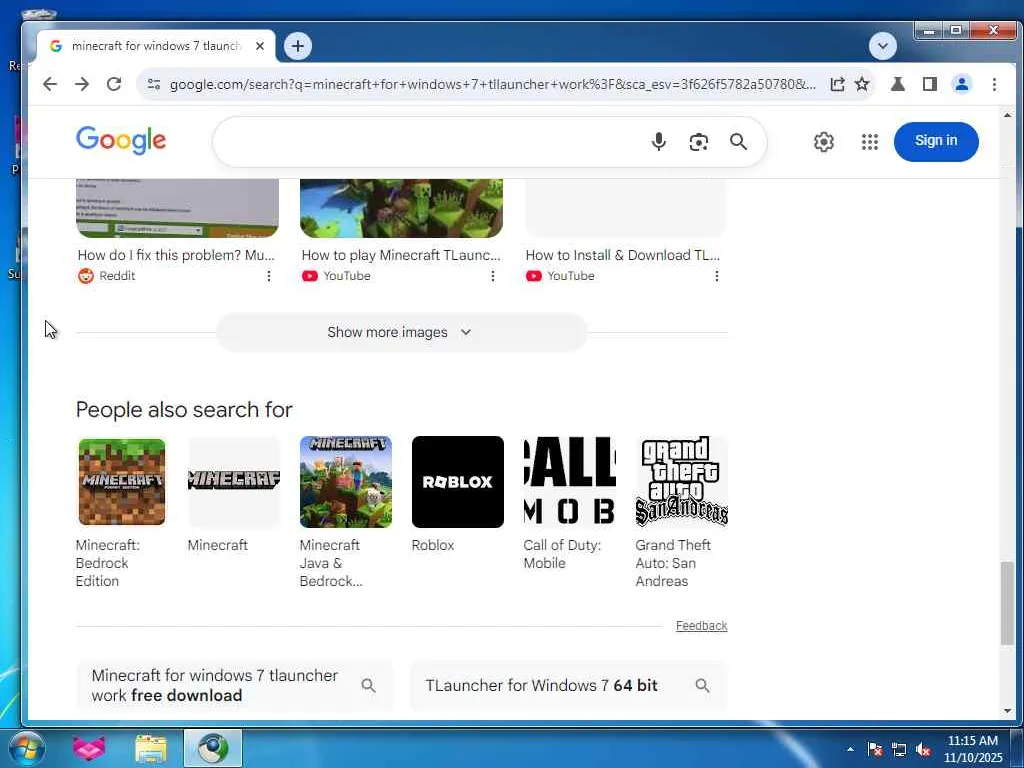Open options for 'How to play' video
Viewport: 1024px width, 768px height.
[492, 276]
